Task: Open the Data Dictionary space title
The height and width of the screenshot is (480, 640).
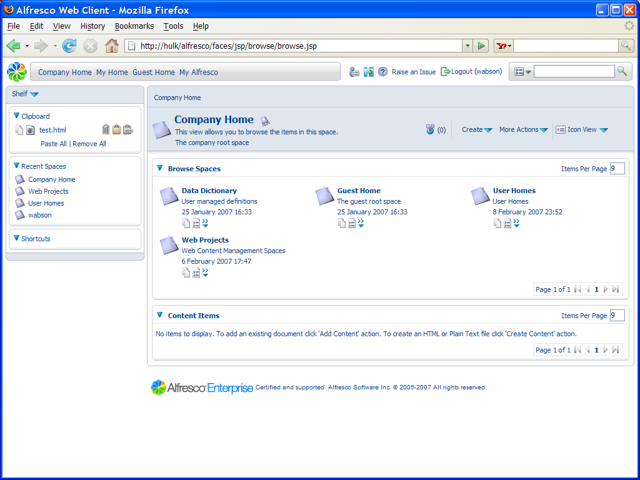Action: coord(209,190)
